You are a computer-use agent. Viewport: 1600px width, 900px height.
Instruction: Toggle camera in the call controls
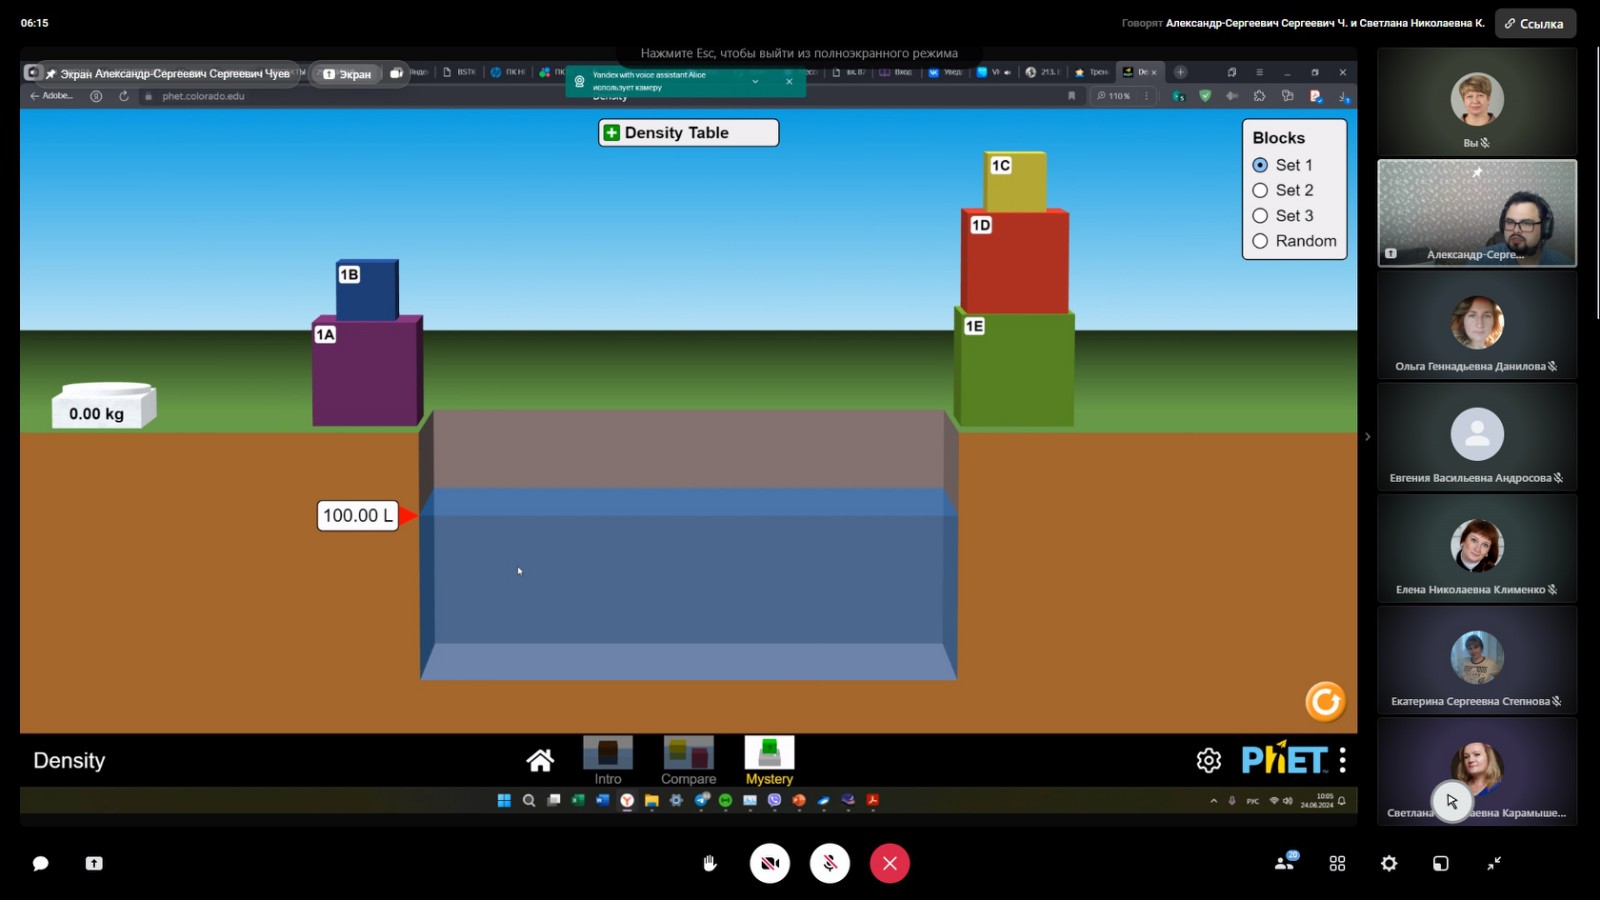(x=770, y=863)
